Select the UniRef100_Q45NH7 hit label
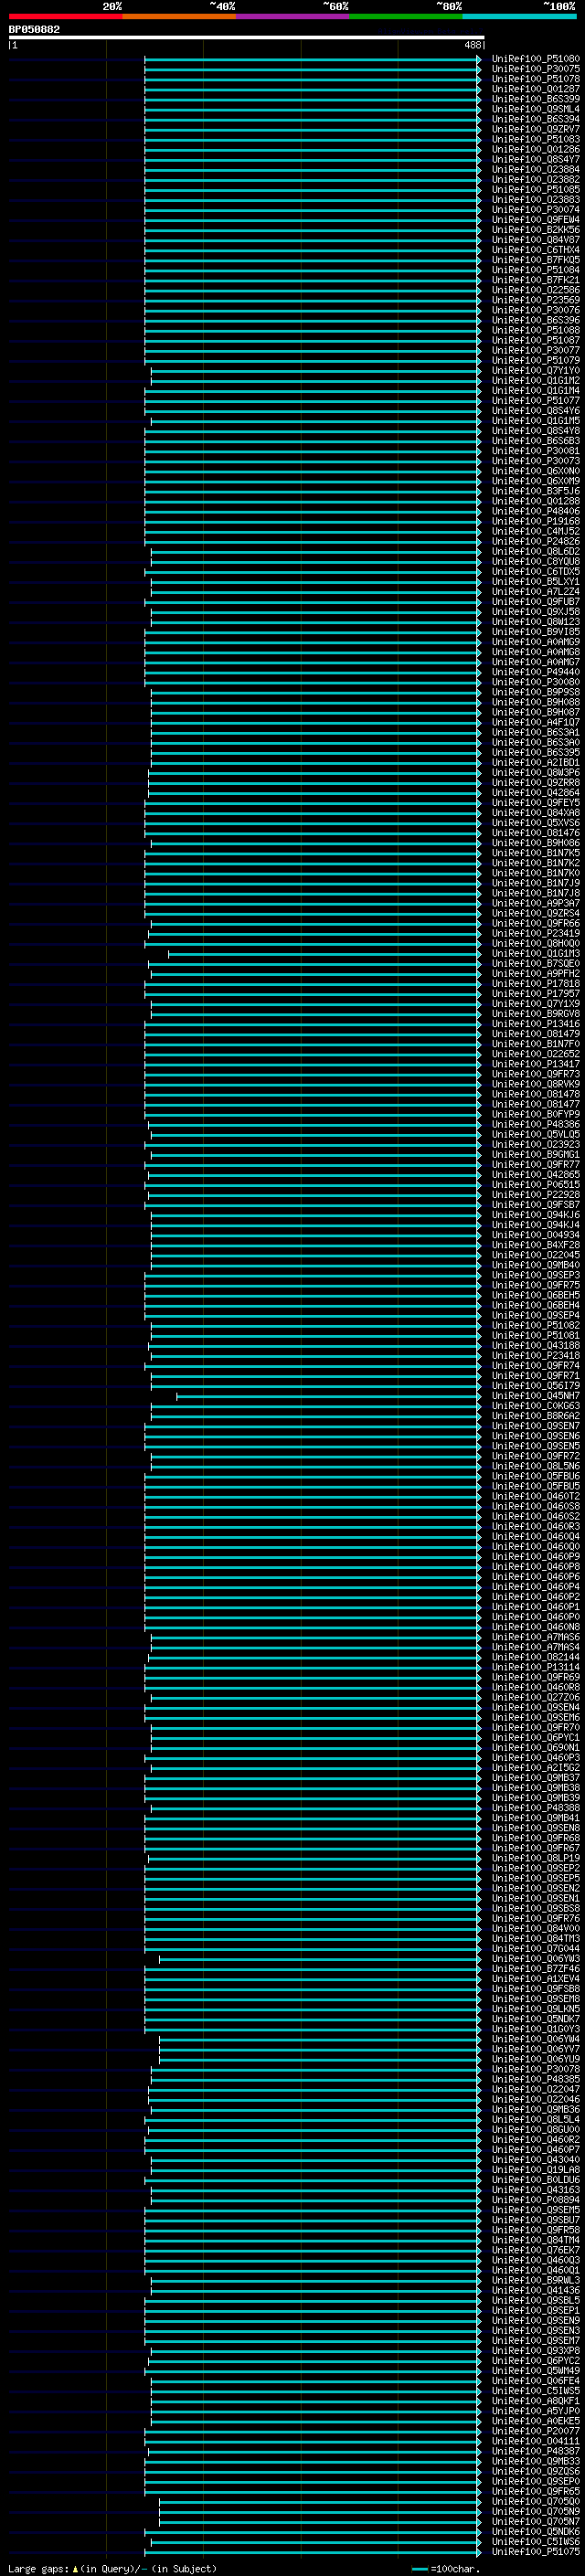Screen dimensions: 585x2576 point(536,1396)
